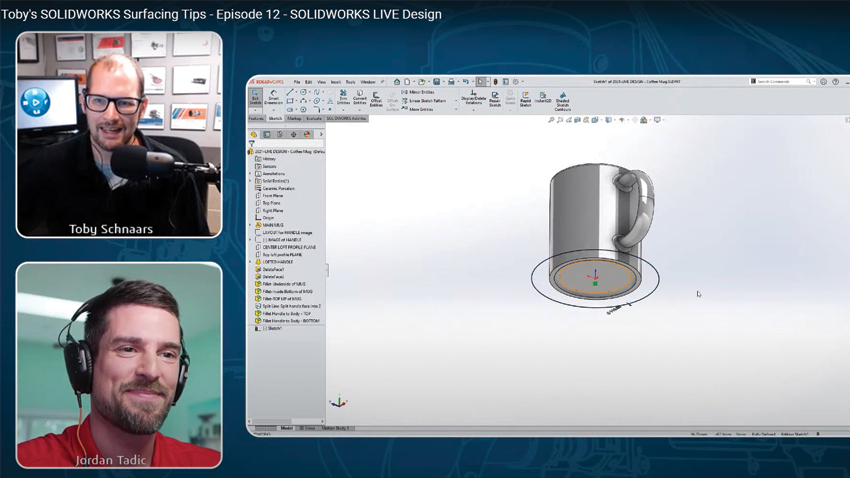This screenshot has height=478, width=850.
Task: Click Move Entities command
Action: [417, 109]
